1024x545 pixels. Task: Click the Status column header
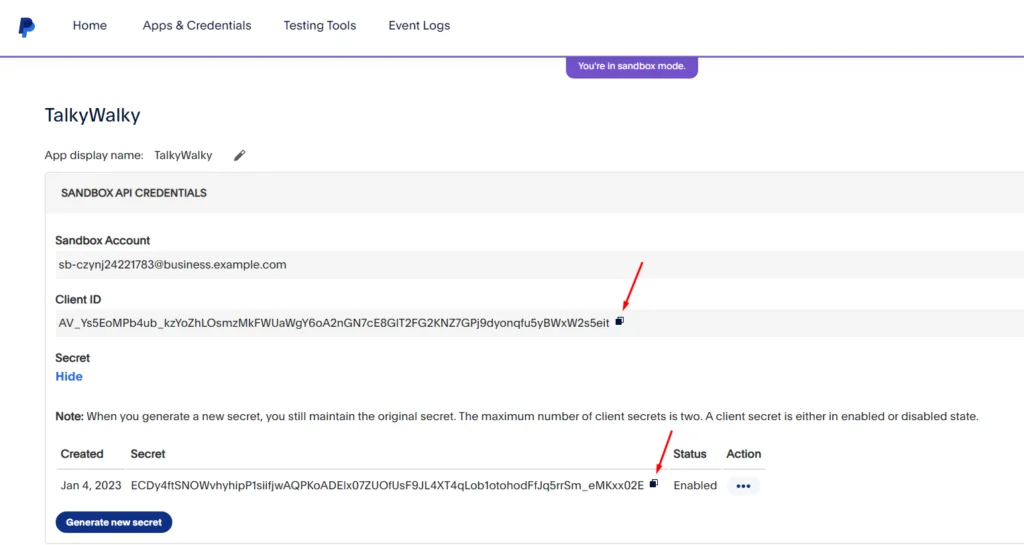click(x=690, y=454)
